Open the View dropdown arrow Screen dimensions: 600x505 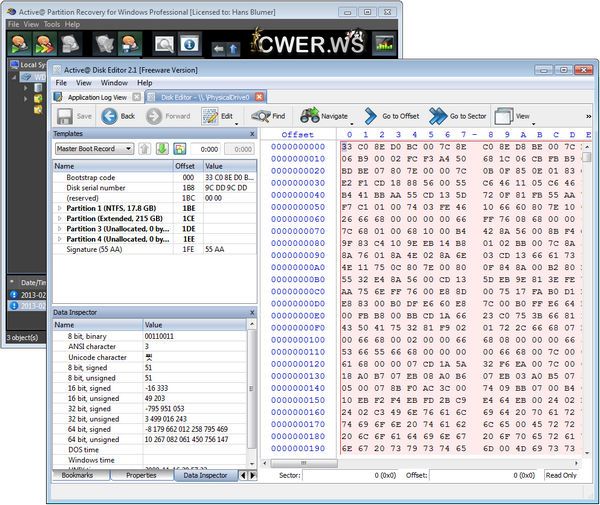coord(533,124)
